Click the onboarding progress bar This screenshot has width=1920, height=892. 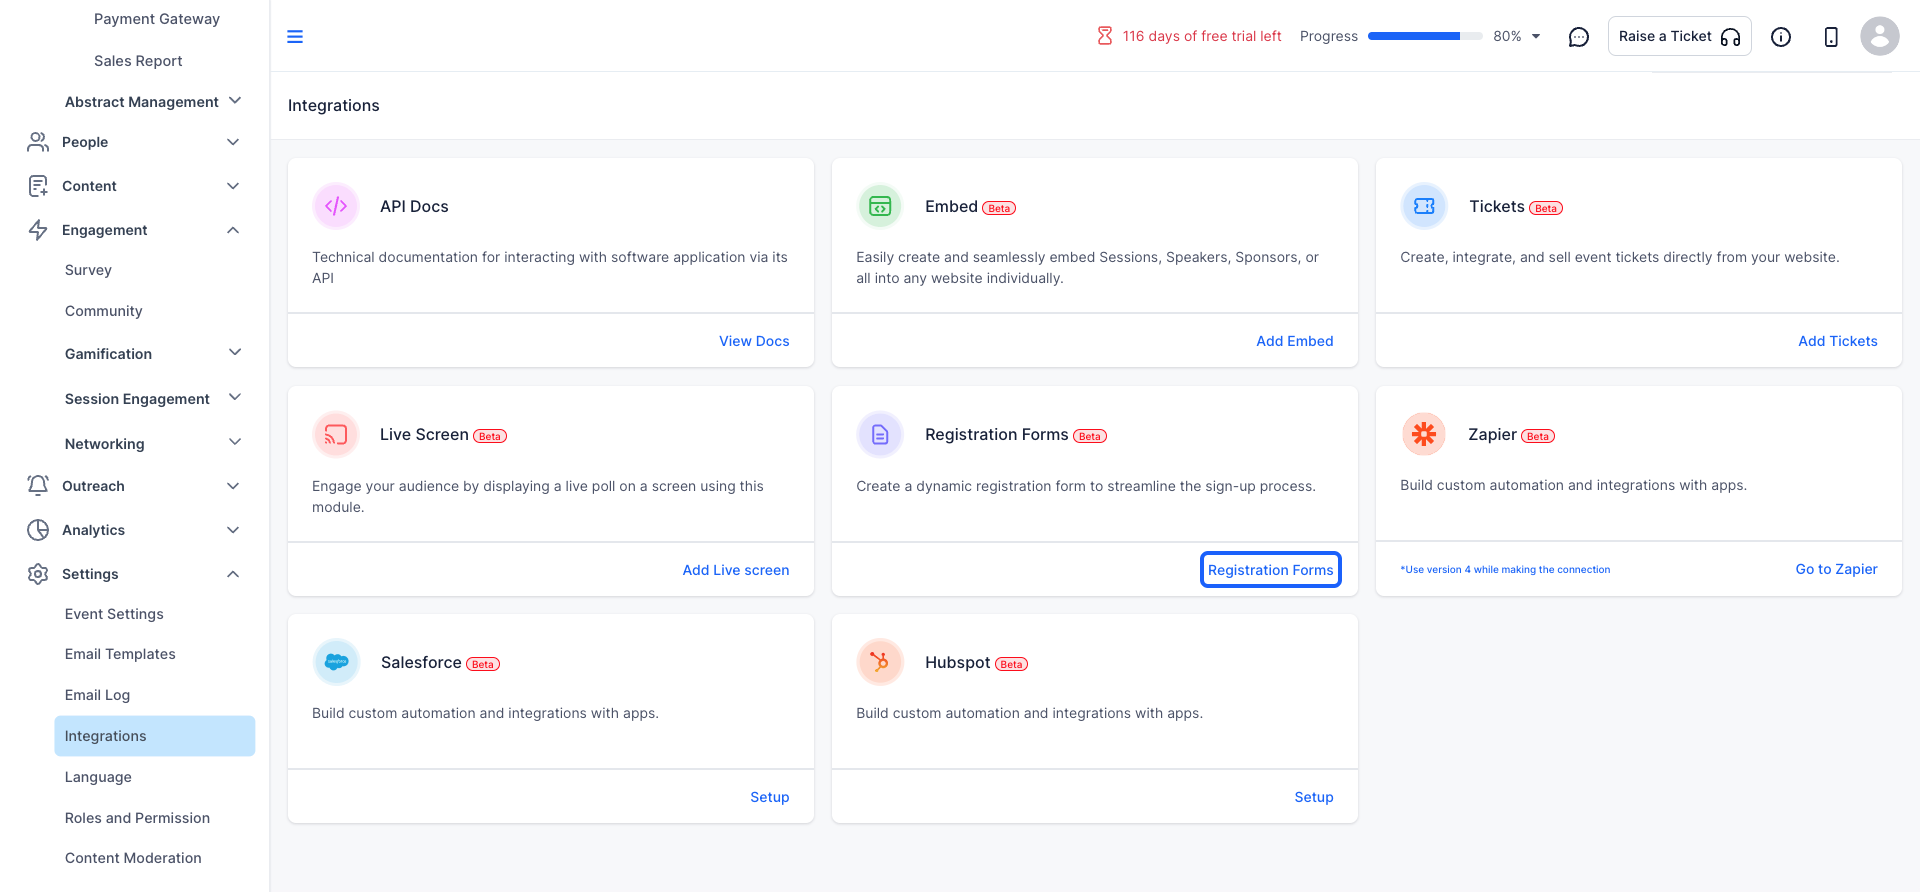click(x=1424, y=36)
